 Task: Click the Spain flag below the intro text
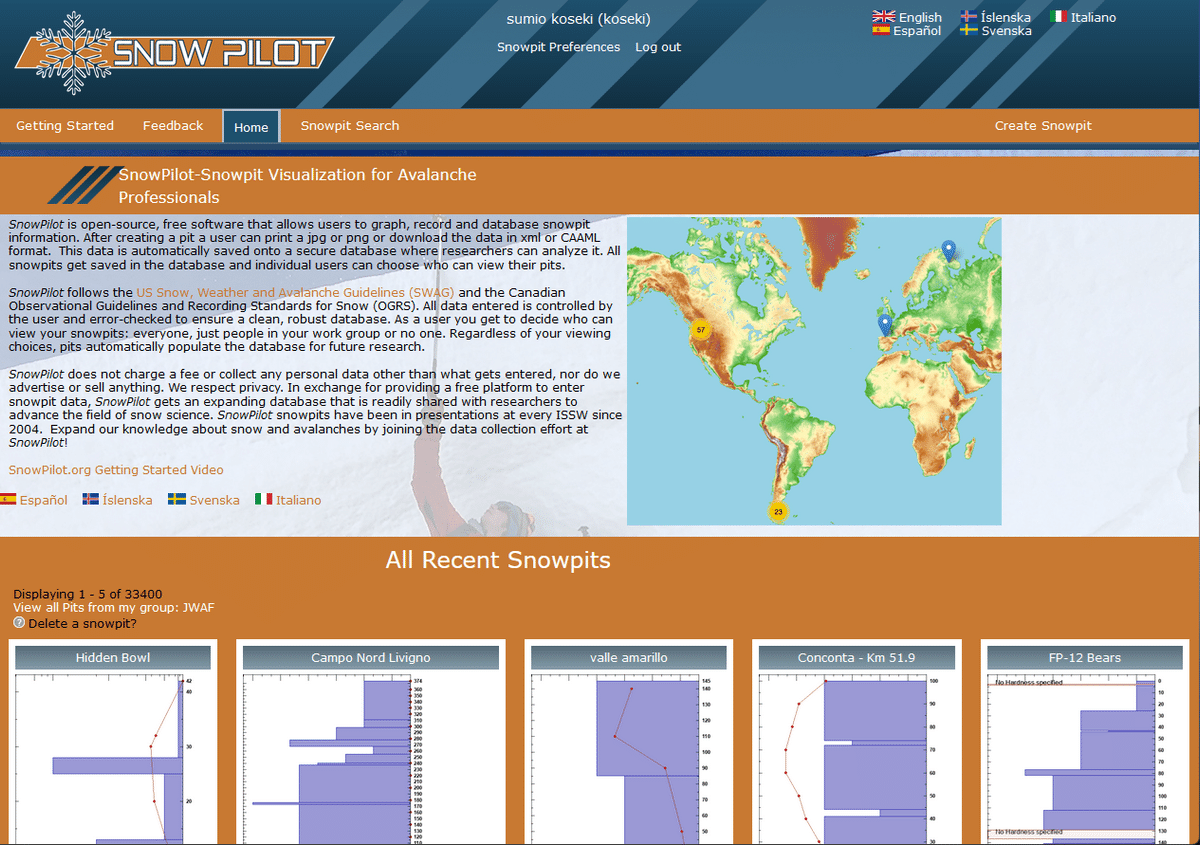7,499
